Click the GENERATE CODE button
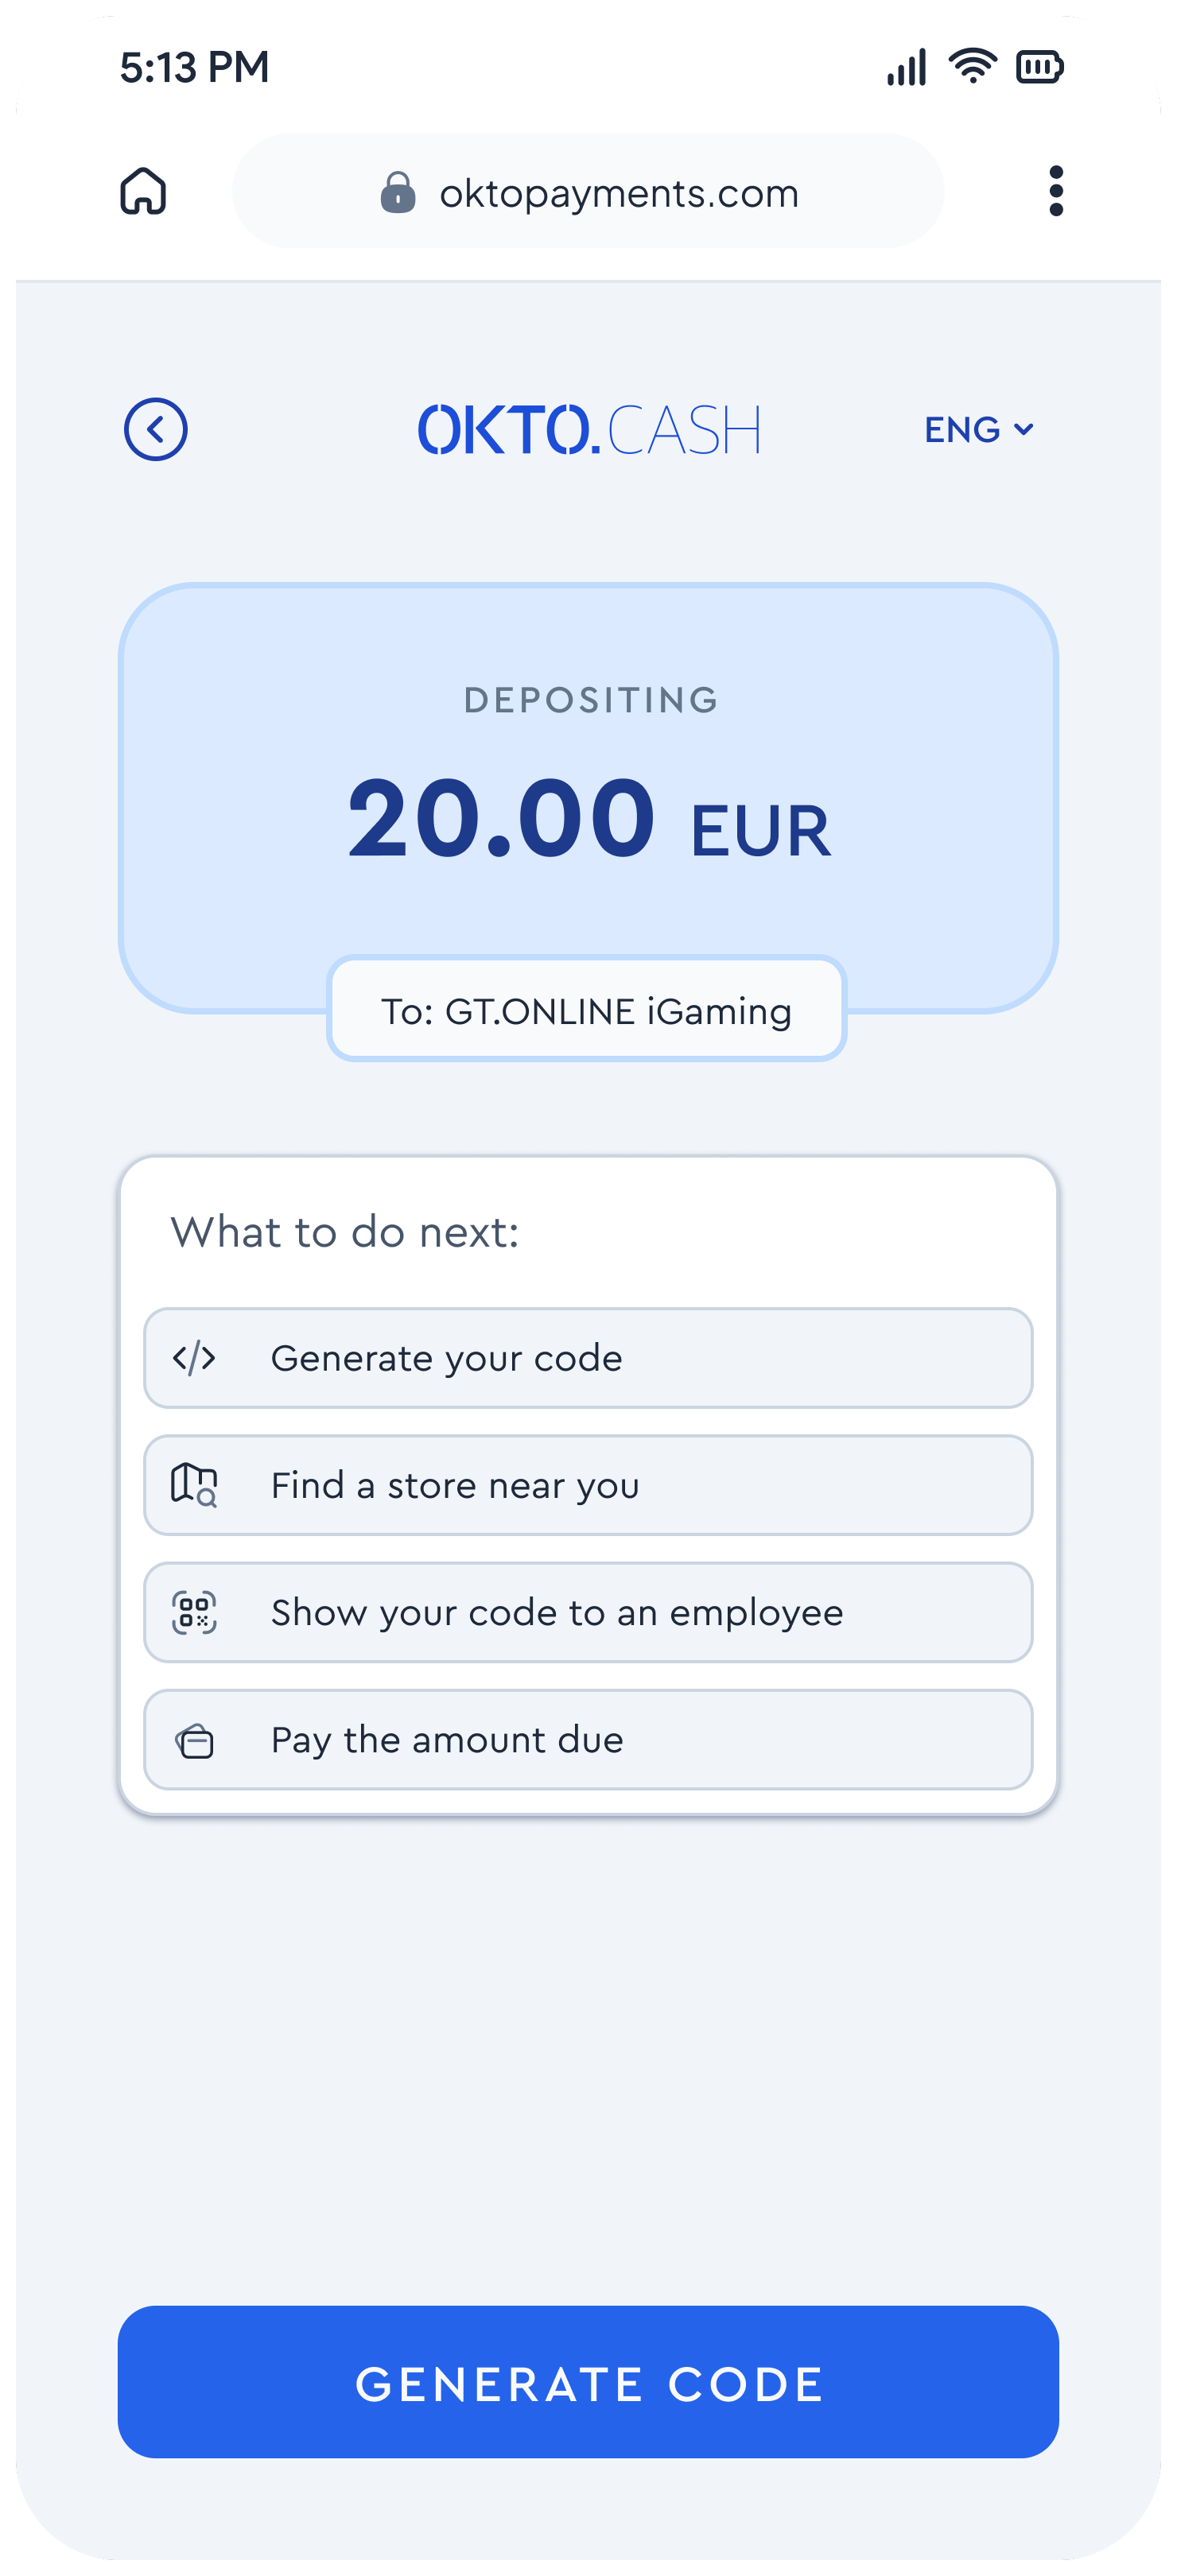Image resolution: width=1177 pixels, height=2576 pixels. pos(588,2382)
